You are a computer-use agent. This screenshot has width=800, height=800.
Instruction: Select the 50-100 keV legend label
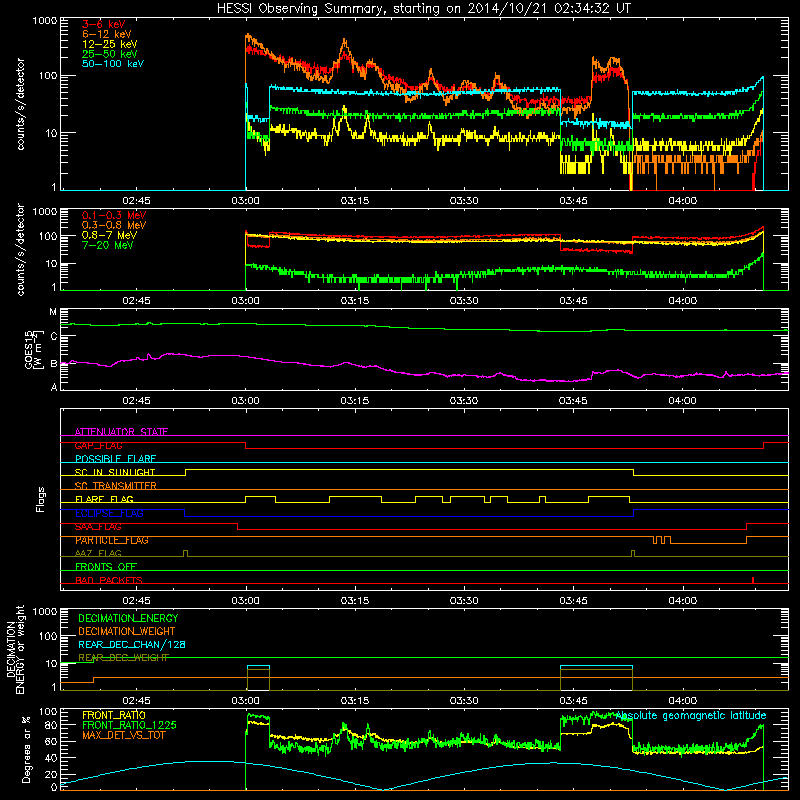pyautogui.click(x=113, y=64)
